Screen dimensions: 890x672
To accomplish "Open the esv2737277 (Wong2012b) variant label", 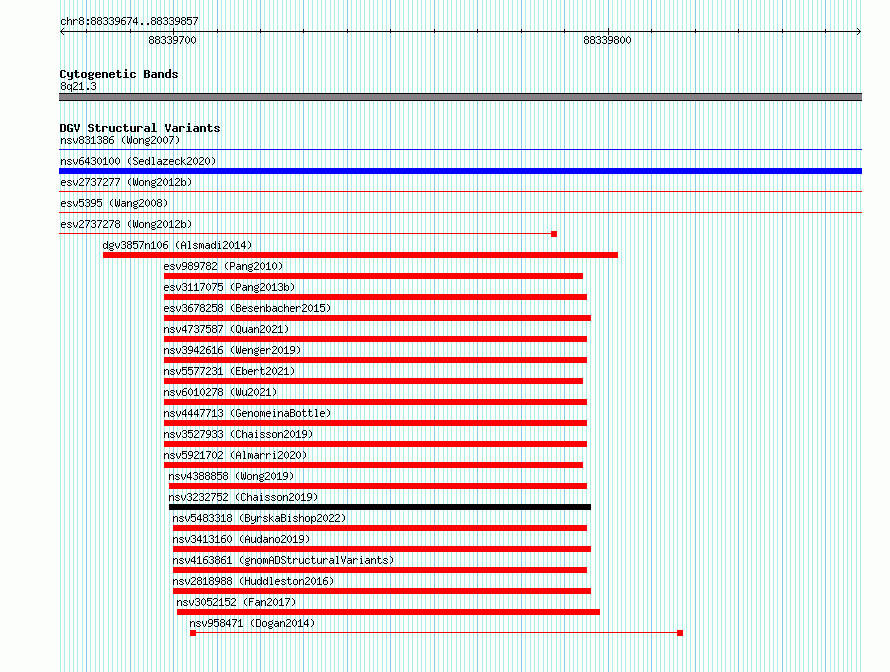I will (126, 182).
